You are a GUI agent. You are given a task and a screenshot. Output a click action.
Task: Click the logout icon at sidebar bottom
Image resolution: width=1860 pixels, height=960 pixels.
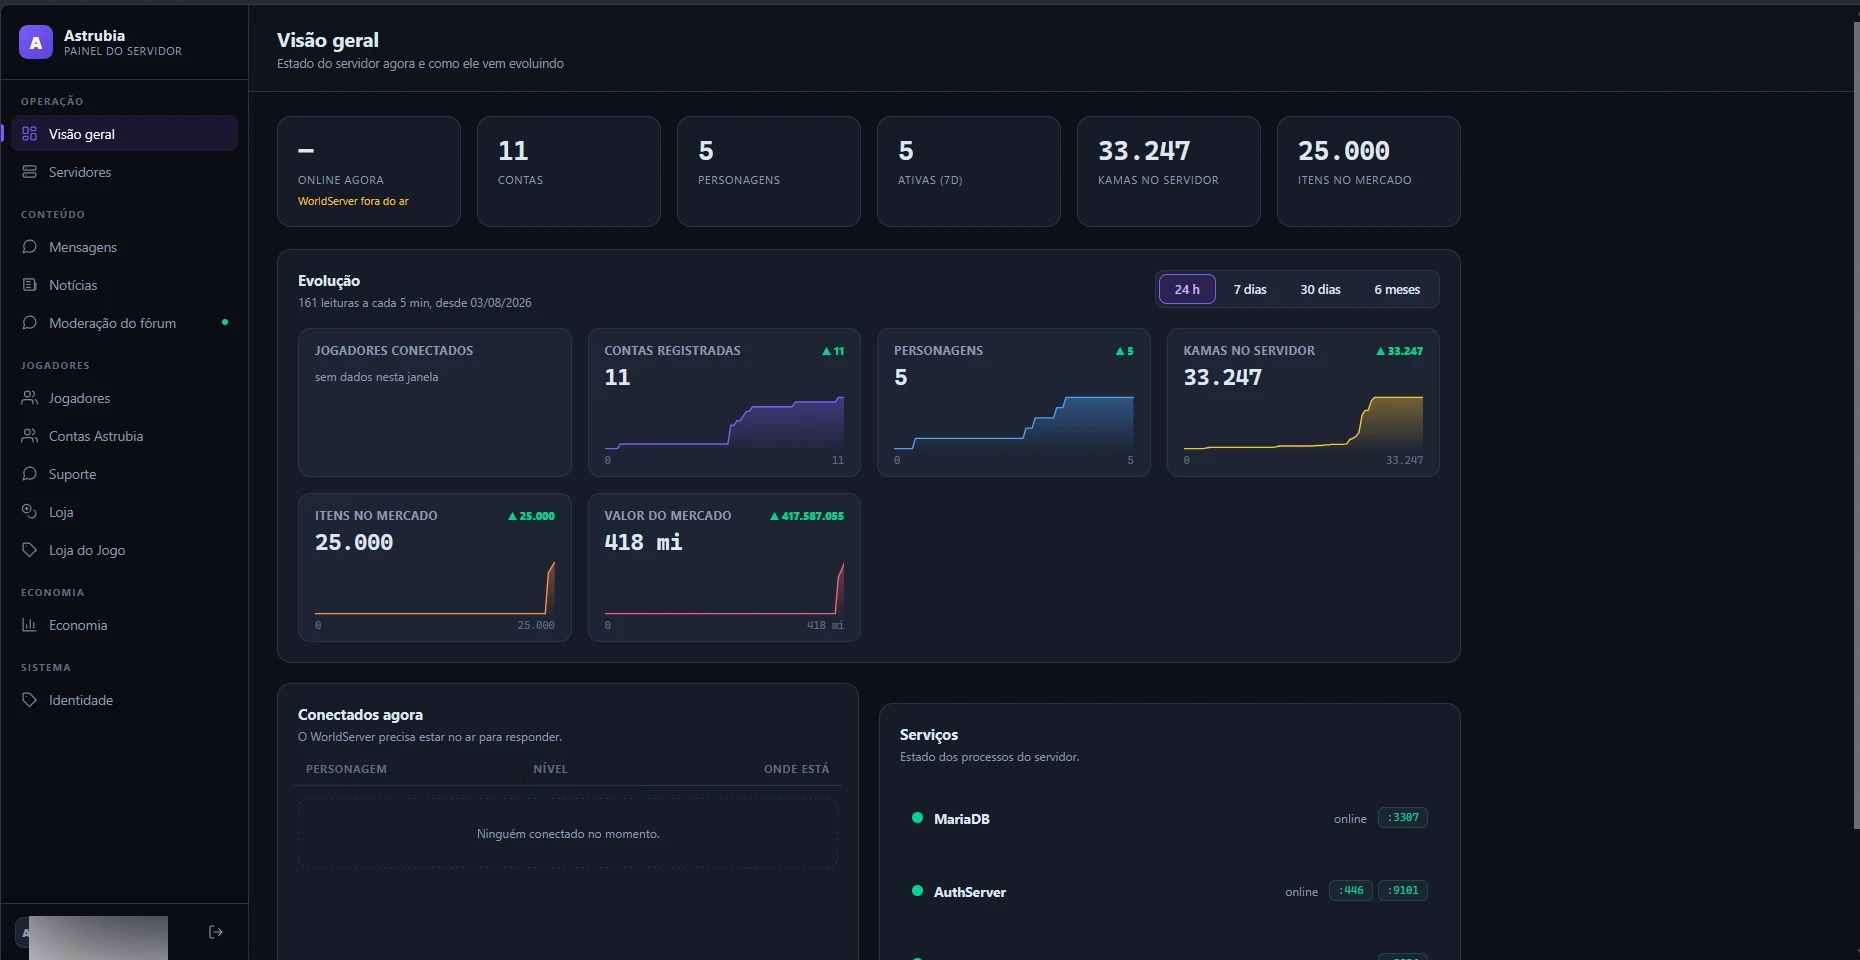pyautogui.click(x=215, y=932)
